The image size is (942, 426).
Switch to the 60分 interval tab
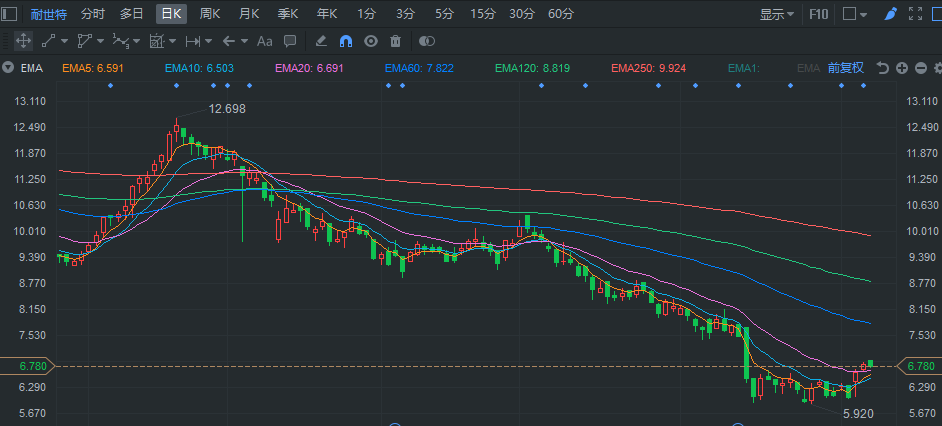561,14
